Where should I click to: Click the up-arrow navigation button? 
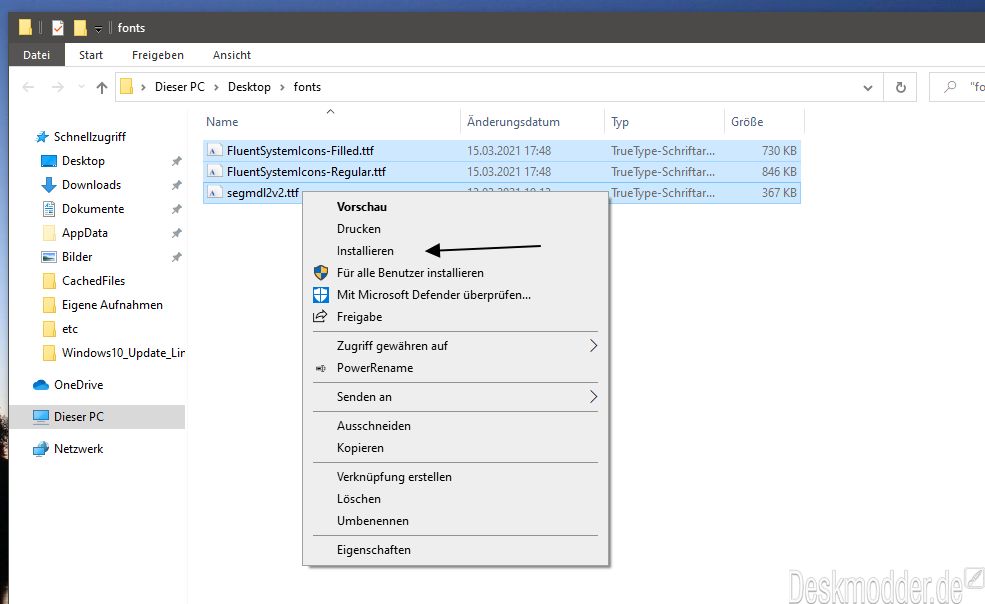pyautogui.click(x=101, y=87)
